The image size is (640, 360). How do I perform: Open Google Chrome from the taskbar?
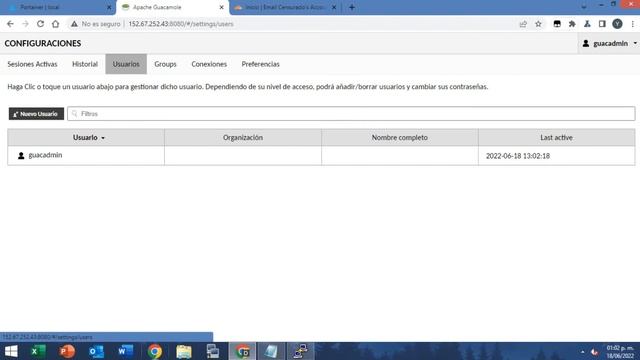(155, 351)
